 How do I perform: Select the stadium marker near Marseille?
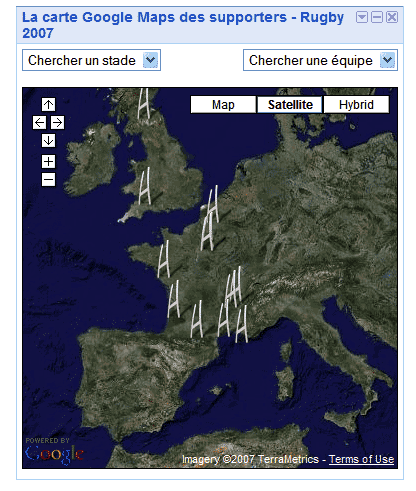tap(241, 324)
